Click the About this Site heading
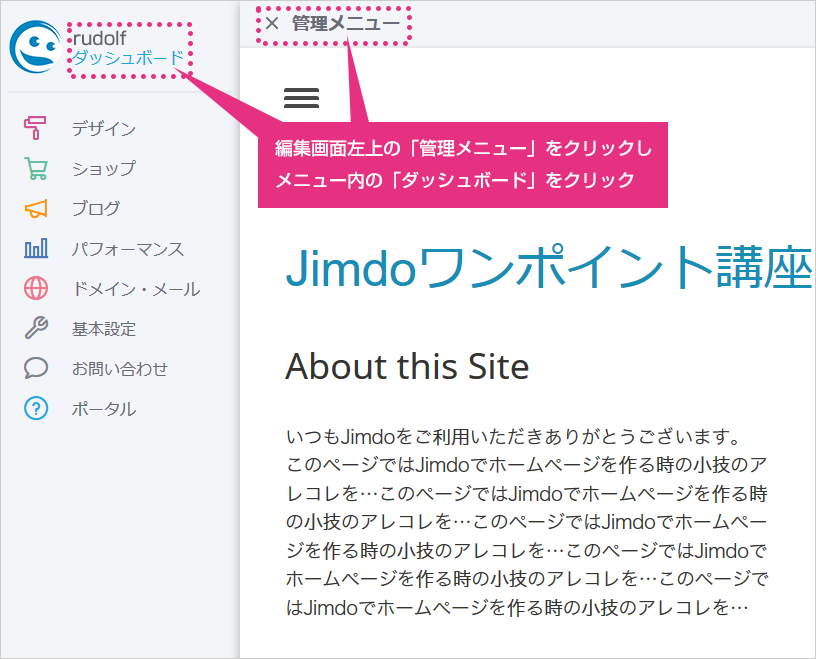This screenshot has width=816, height=659. tap(407, 366)
